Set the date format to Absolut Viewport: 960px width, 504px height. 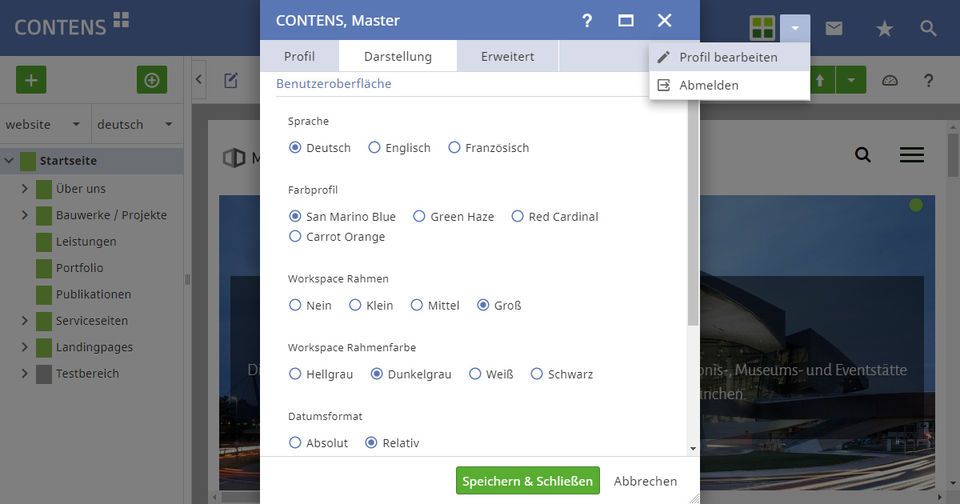[295, 443]
